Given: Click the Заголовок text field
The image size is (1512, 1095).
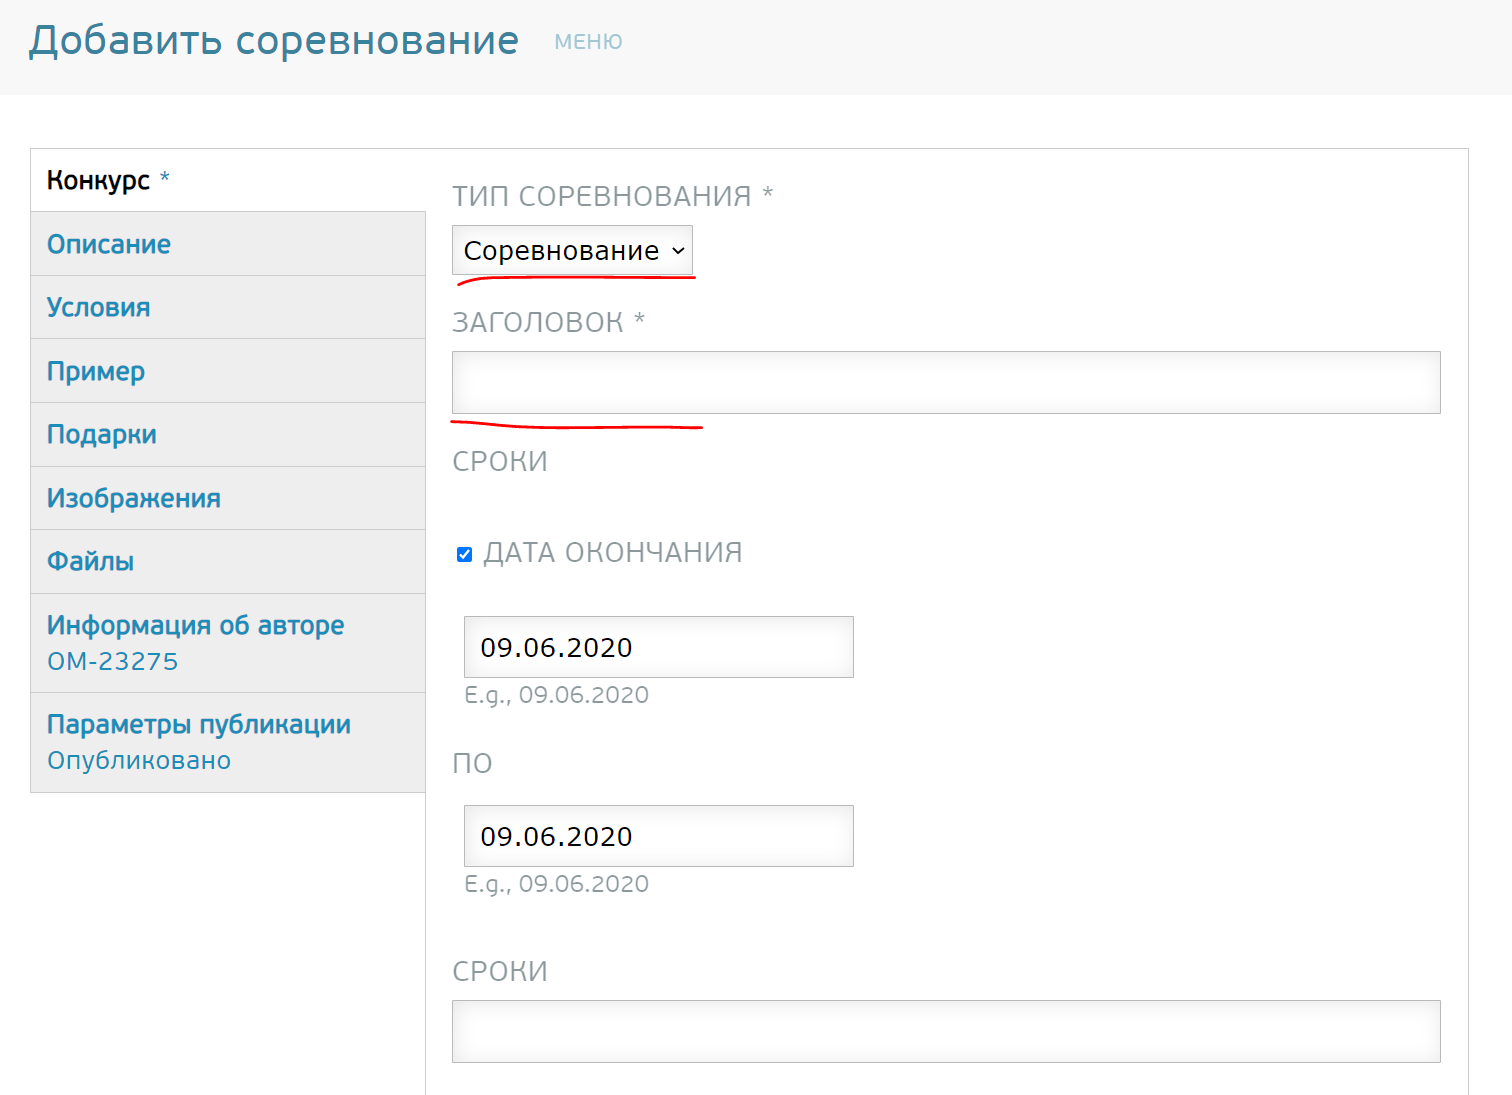Looking at the screenshot, I should tap(945, 382).
